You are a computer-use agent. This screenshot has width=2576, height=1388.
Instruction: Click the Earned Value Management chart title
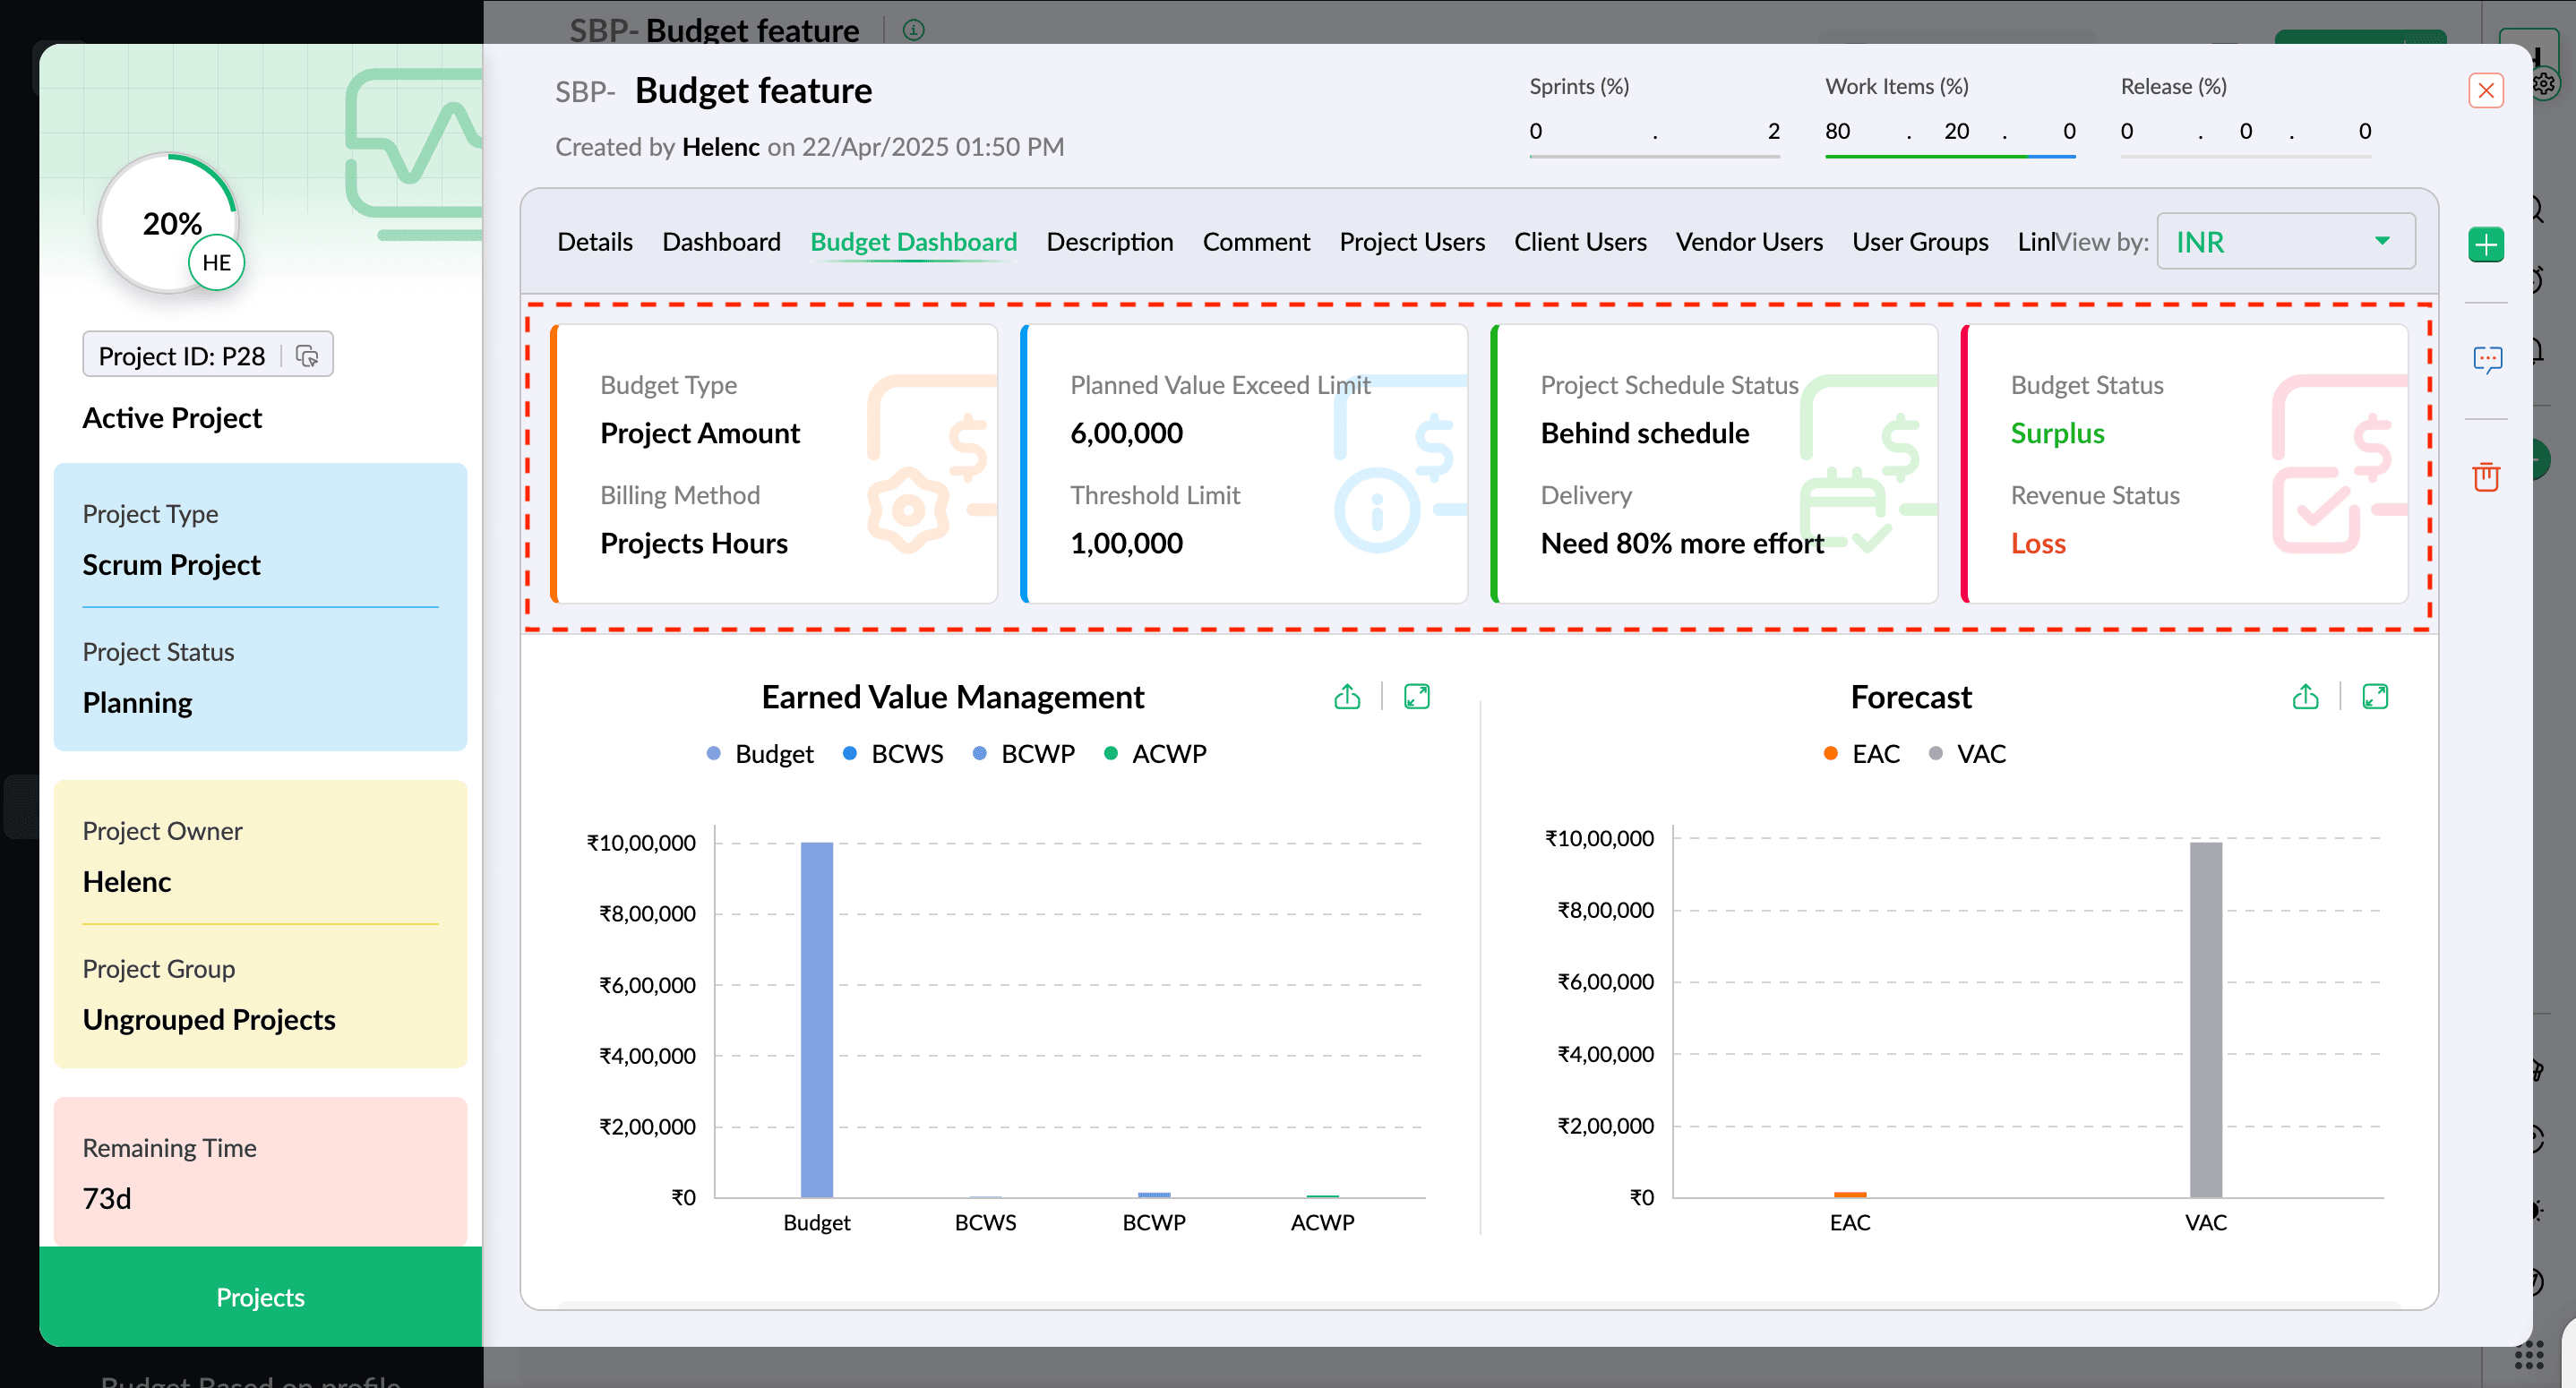pos(953,697)
